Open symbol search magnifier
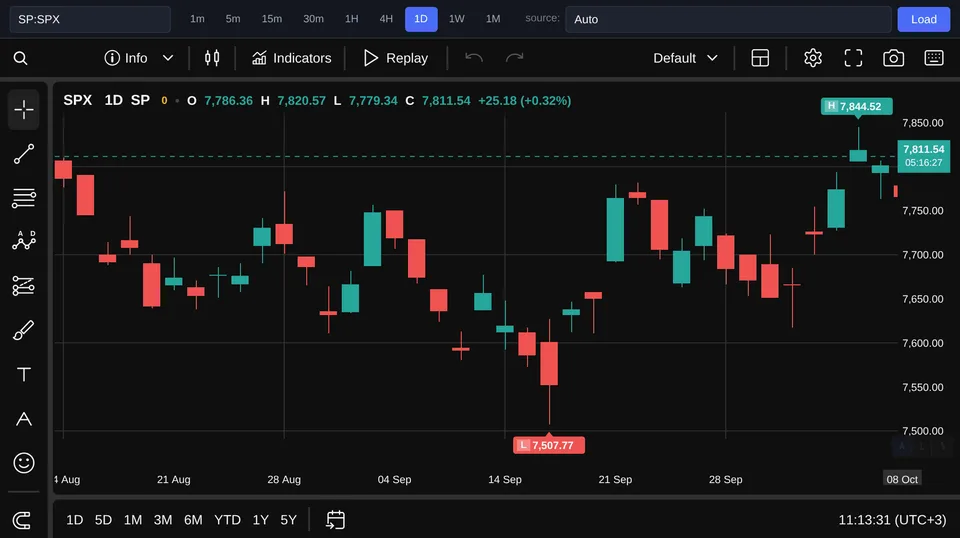 click(x=20, y=58)
